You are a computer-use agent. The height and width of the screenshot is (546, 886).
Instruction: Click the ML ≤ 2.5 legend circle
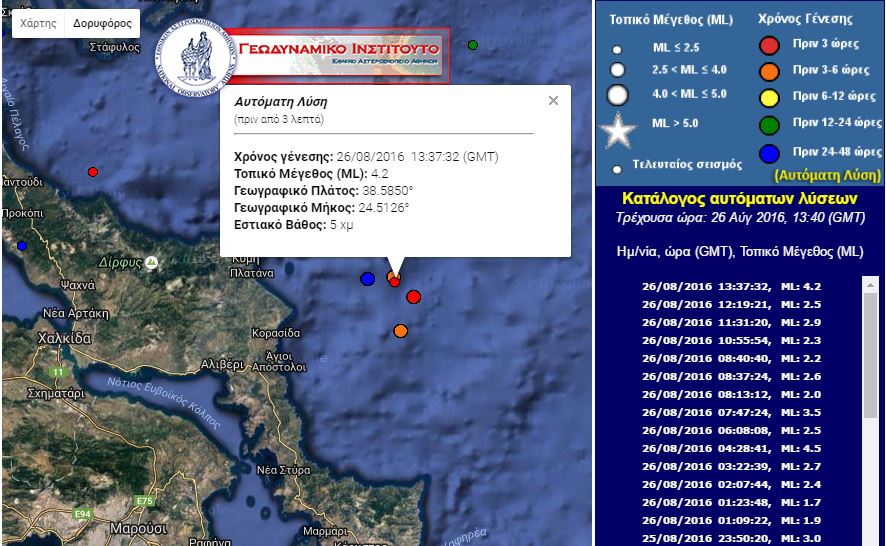pos(617,50)
